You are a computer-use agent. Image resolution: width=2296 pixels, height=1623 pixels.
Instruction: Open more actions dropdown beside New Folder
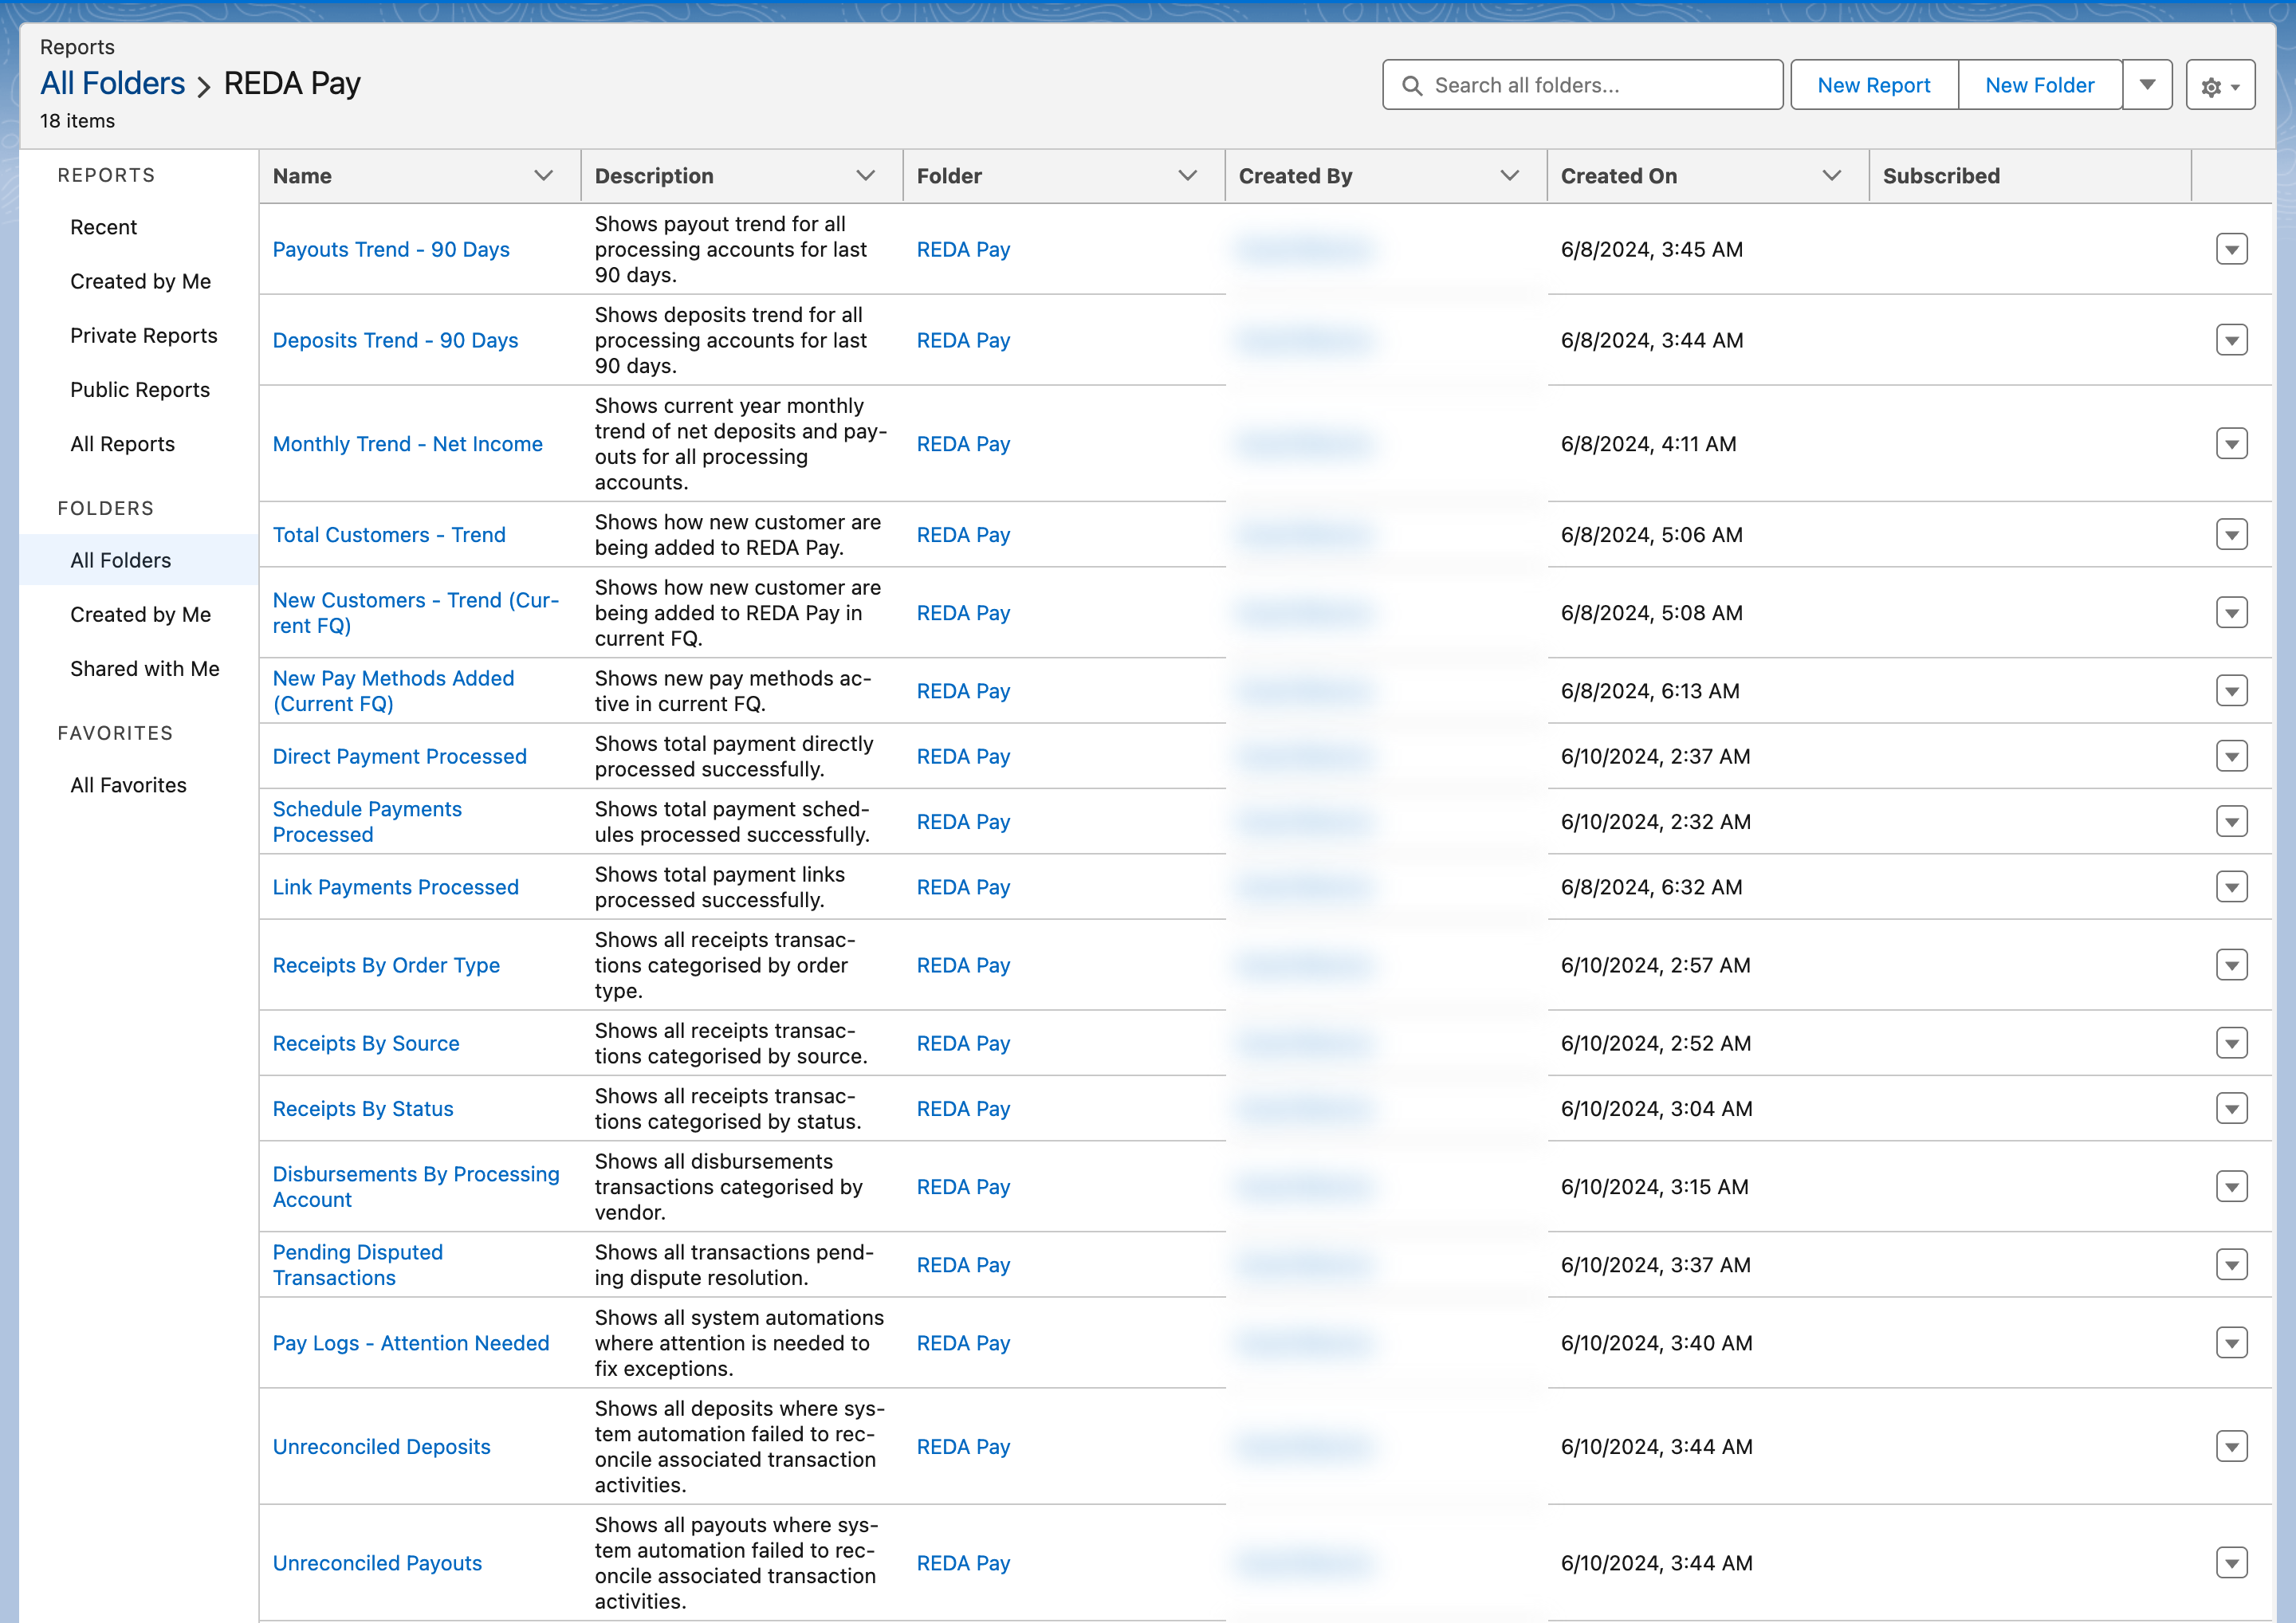pyautogui.click(x=2147, y=85)
